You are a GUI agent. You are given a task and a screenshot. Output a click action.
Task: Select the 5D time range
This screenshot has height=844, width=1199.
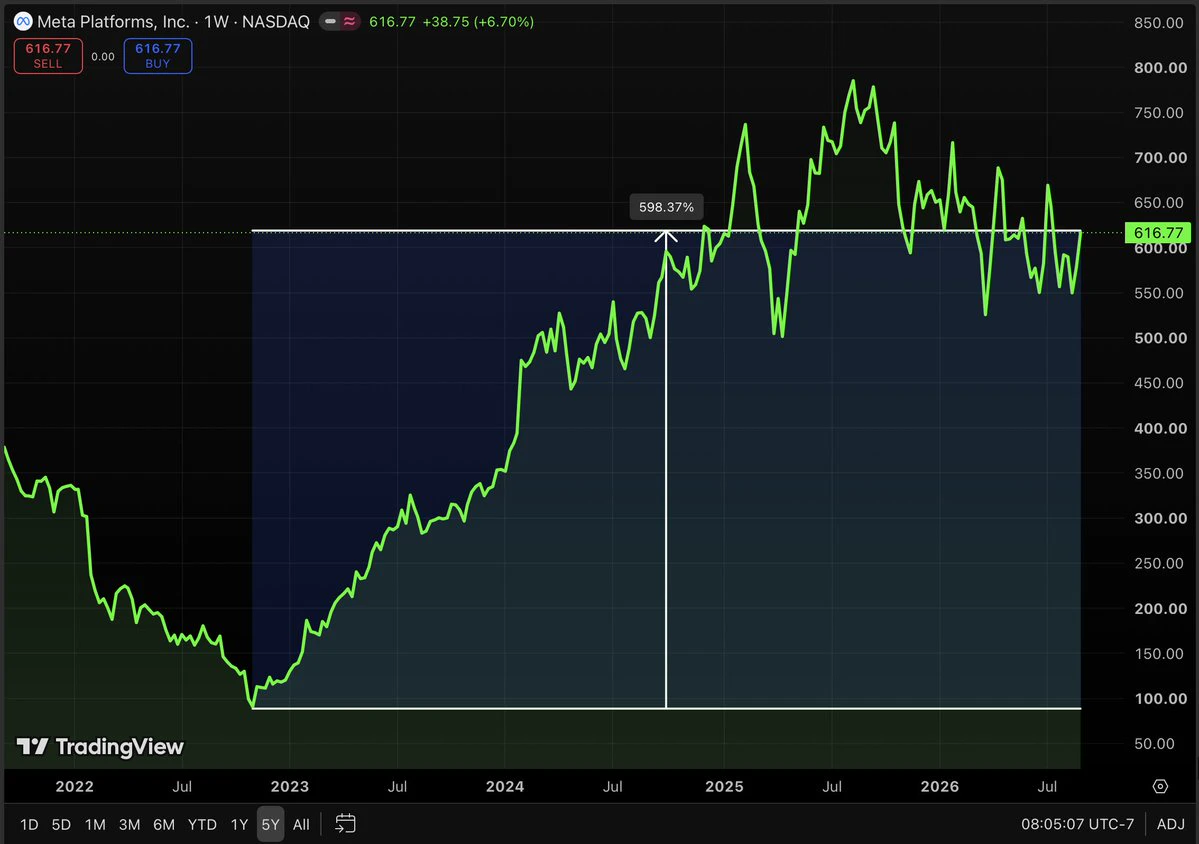tap(61, 824)
